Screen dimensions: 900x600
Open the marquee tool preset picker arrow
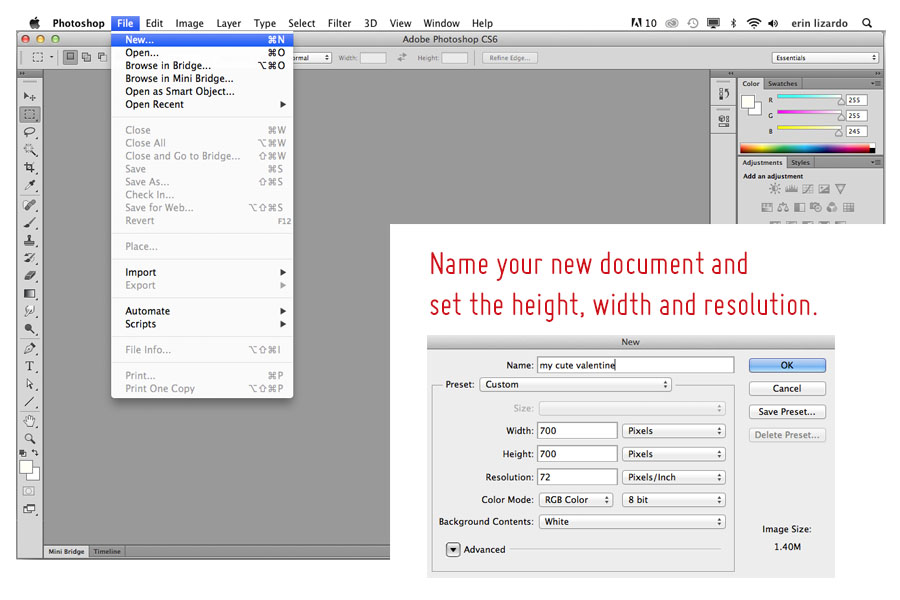coord(51,57)
